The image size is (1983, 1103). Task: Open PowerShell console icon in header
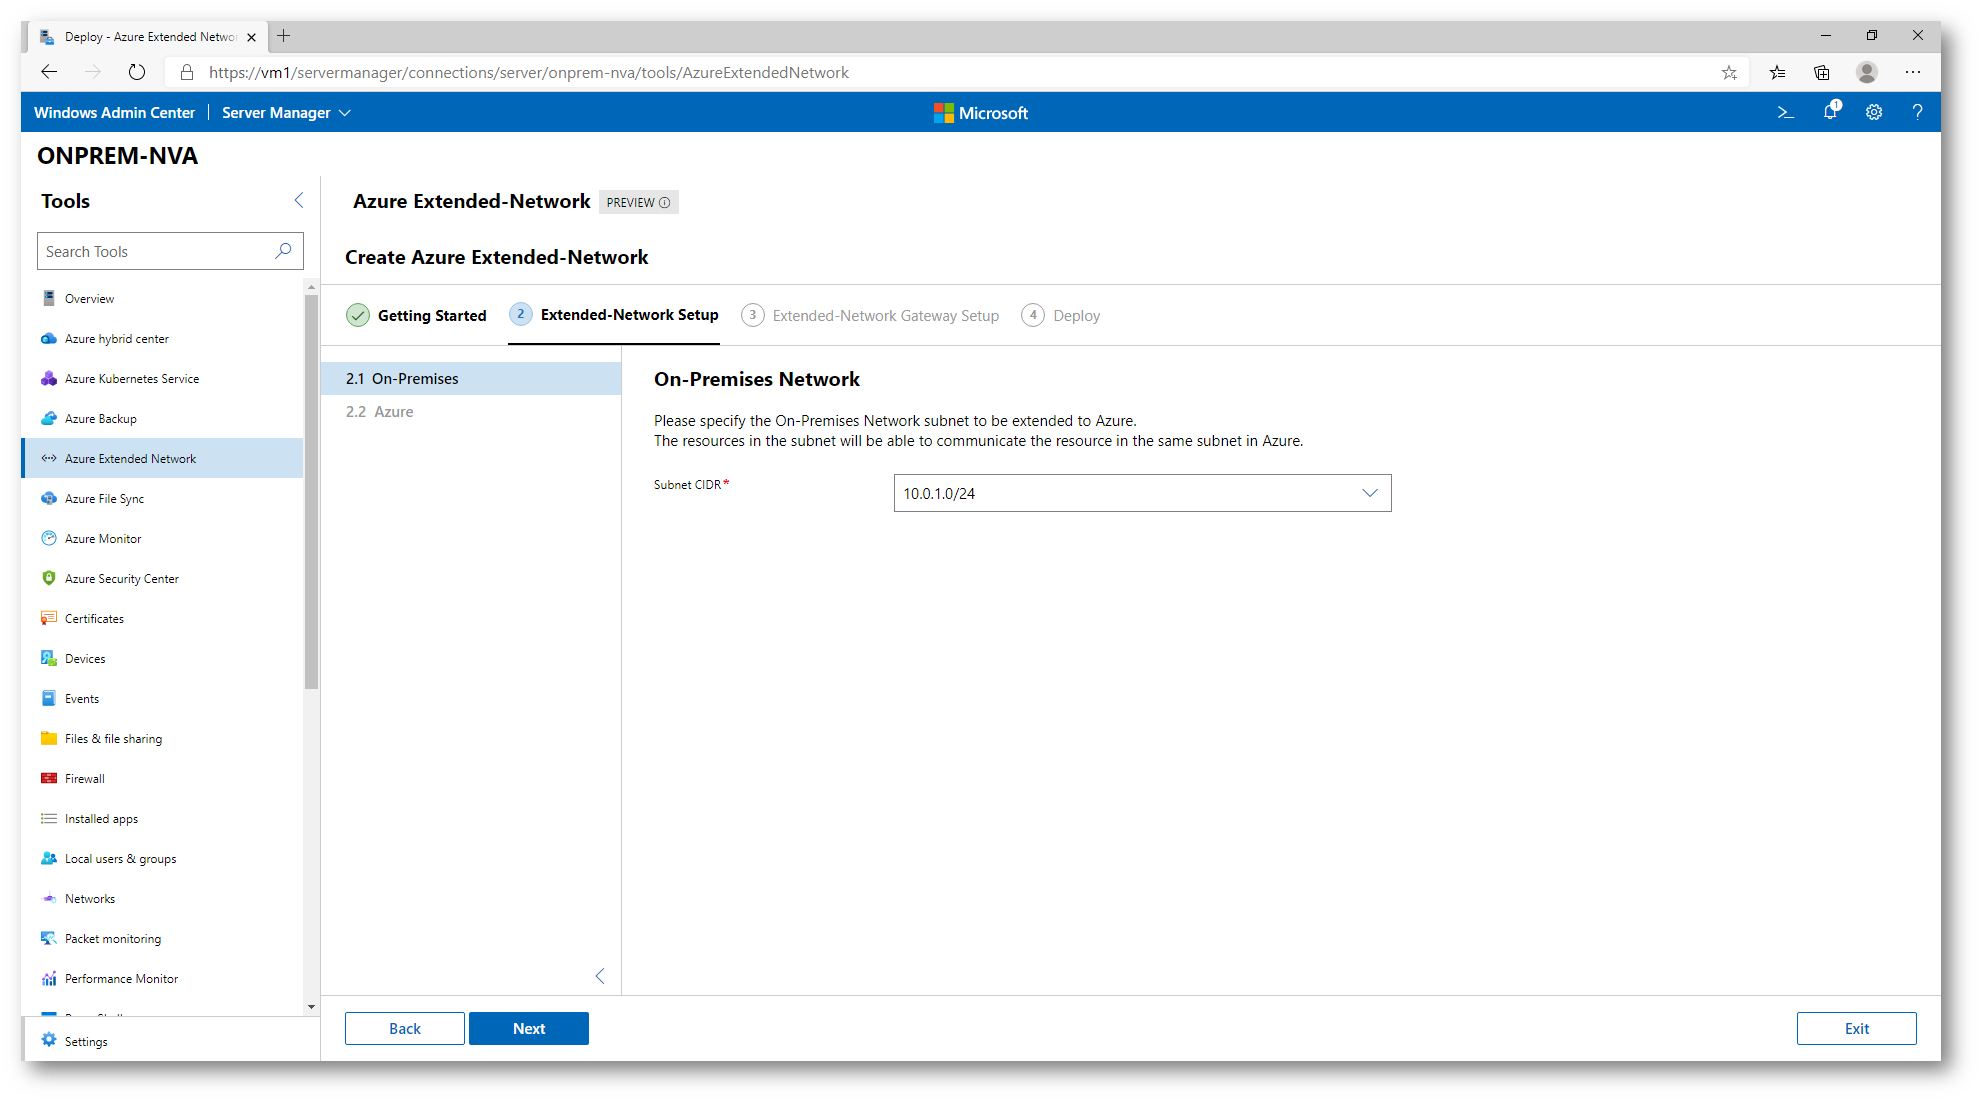tap(1785, 112)
